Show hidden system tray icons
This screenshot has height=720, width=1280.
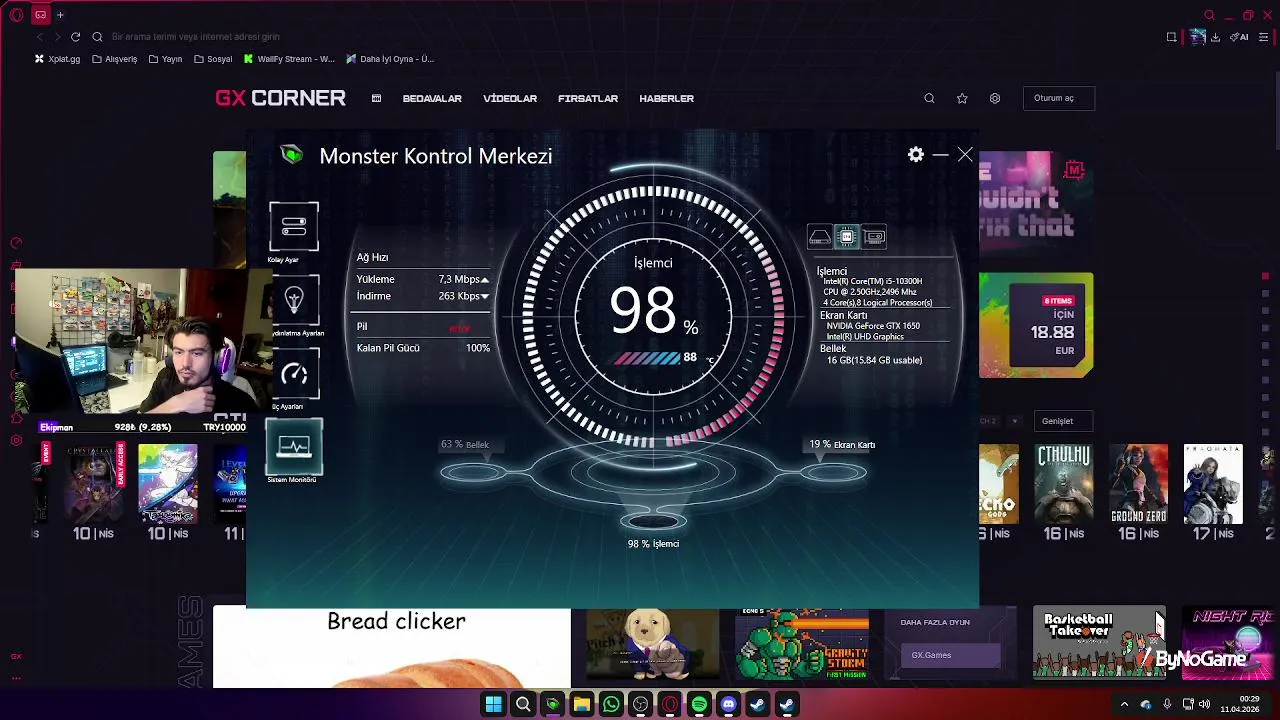1124,705
